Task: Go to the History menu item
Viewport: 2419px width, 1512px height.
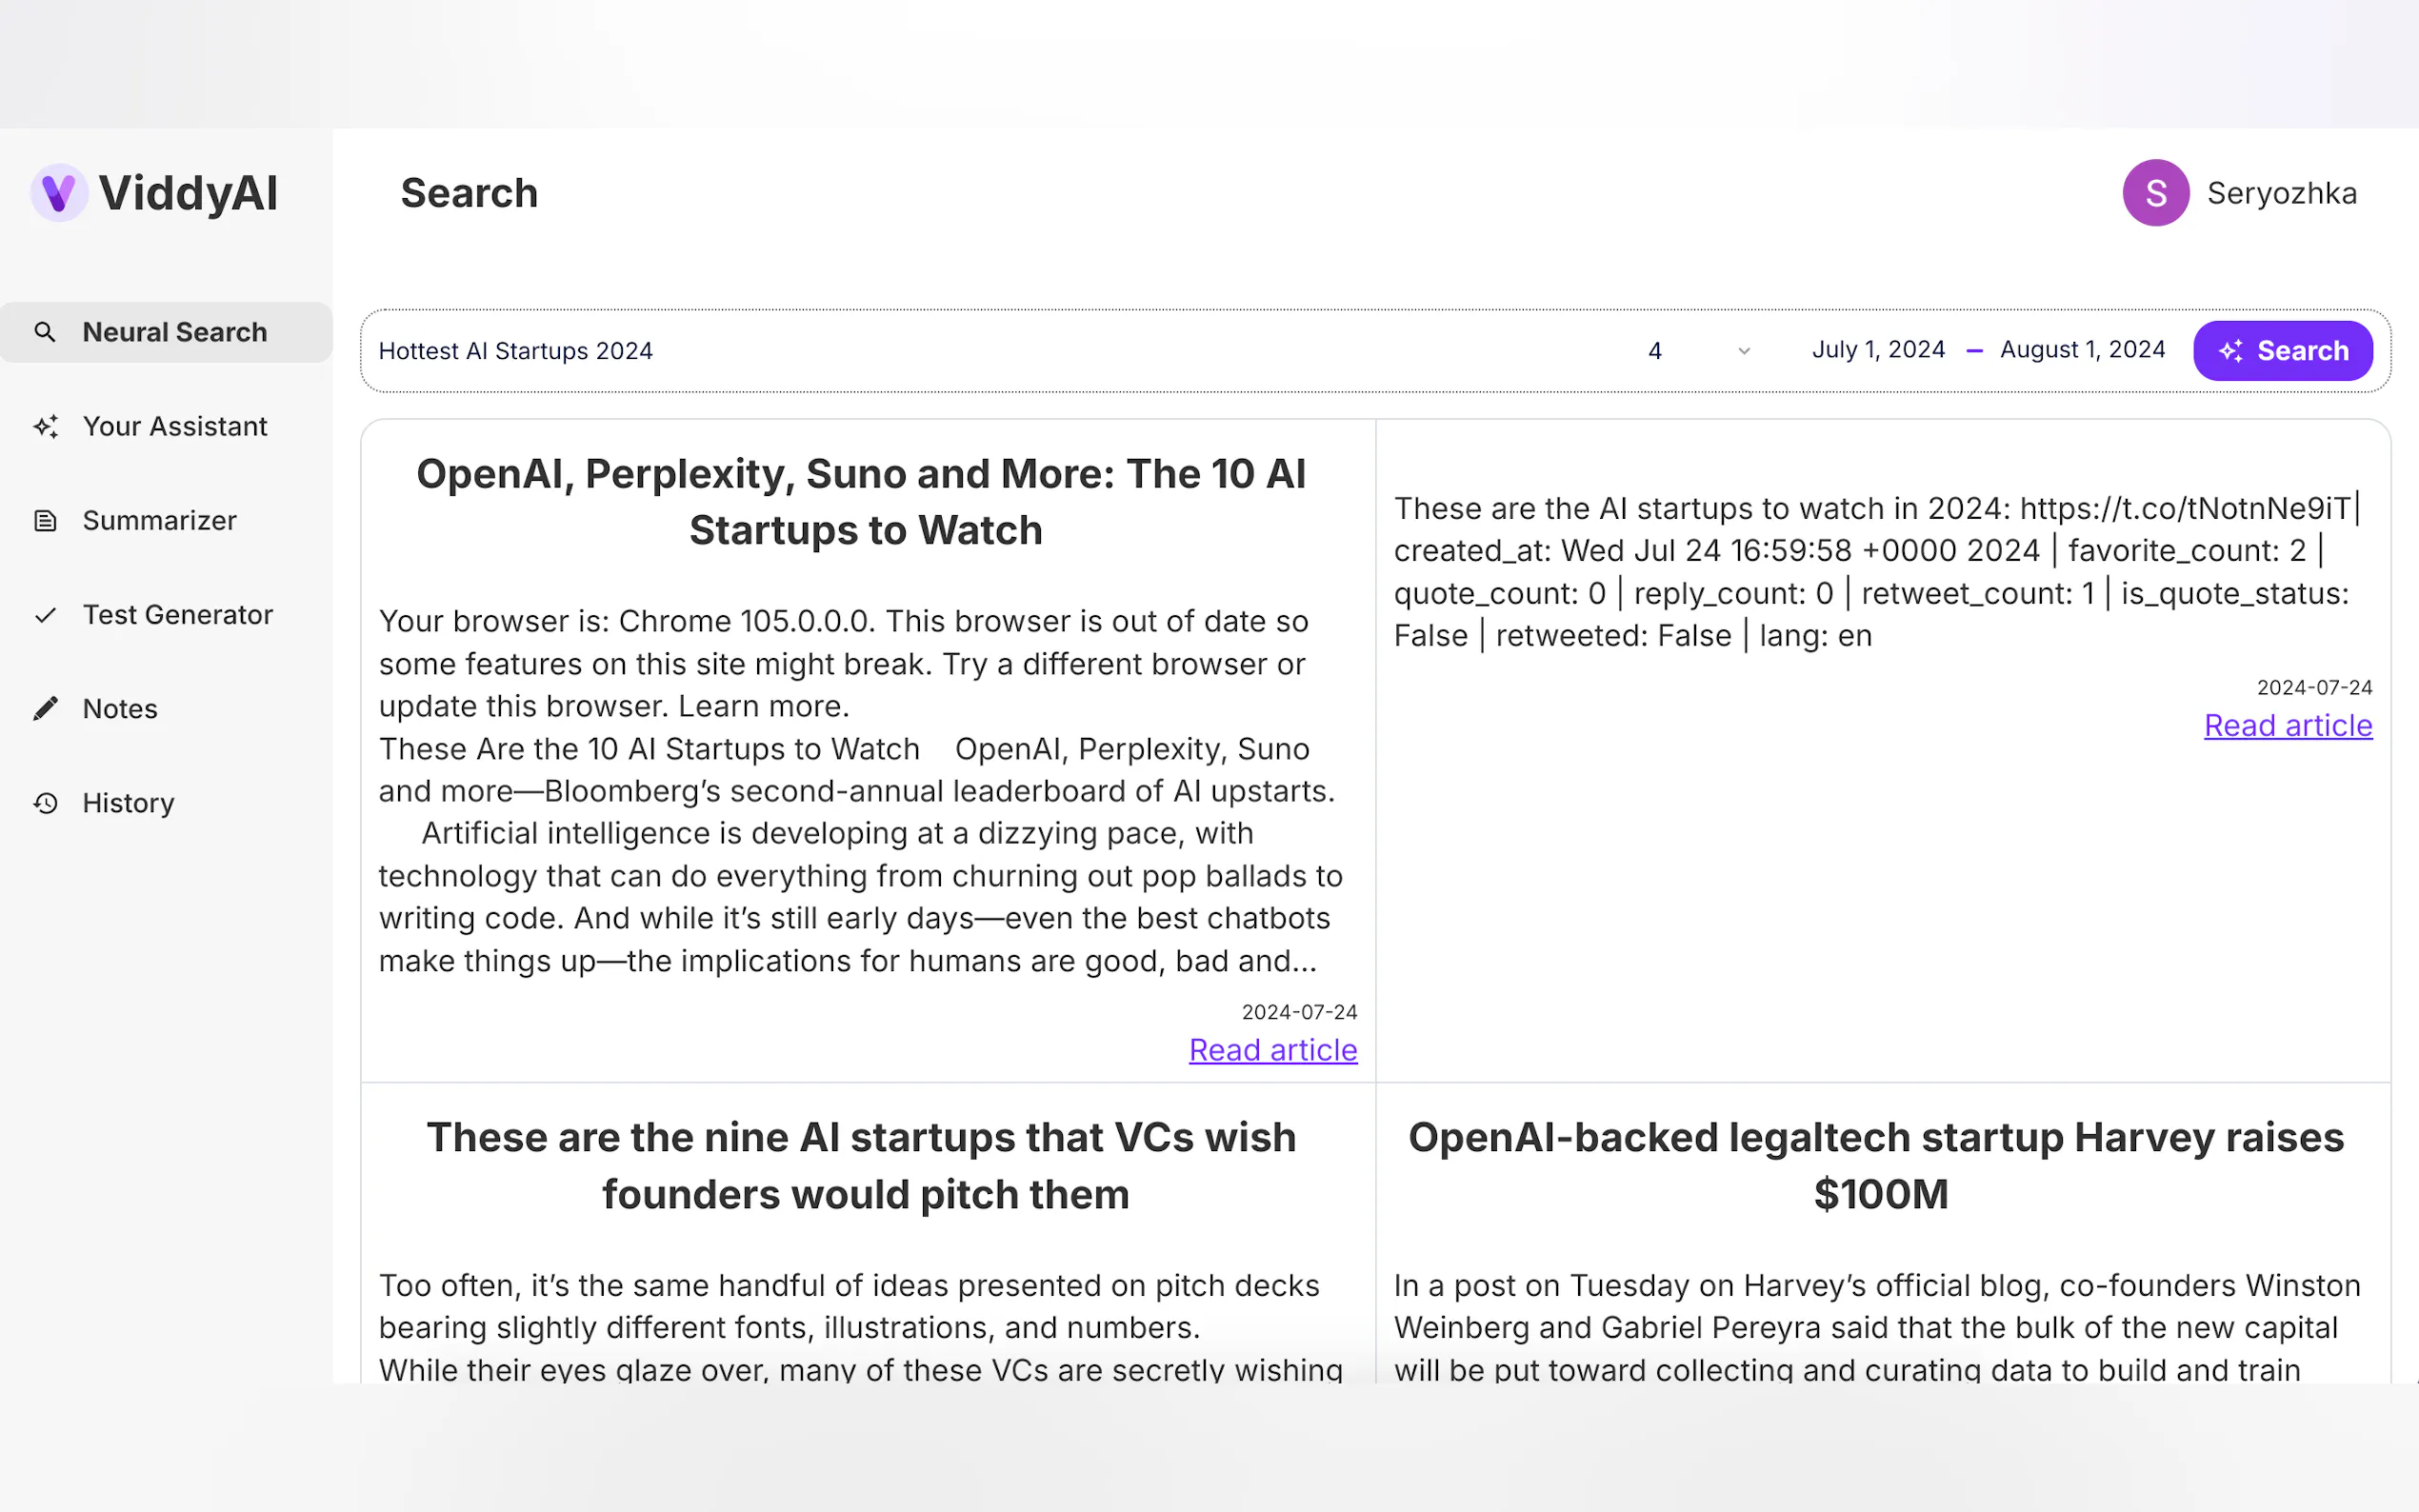Action: pyautogui.click(x=128, y=803)
